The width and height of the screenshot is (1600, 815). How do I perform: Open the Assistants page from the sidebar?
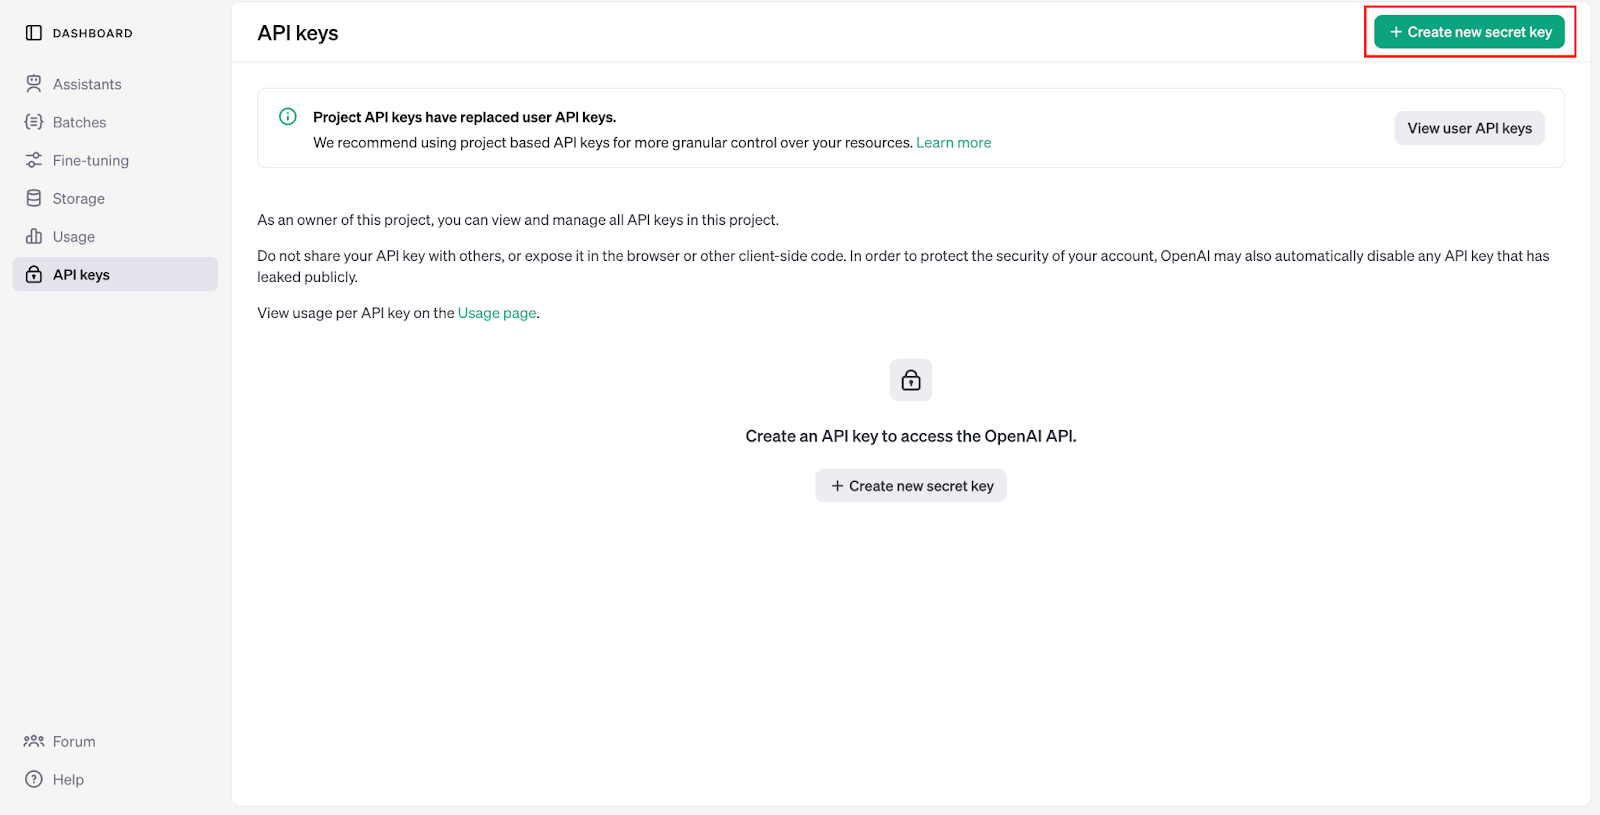click(x=87, y=85)
